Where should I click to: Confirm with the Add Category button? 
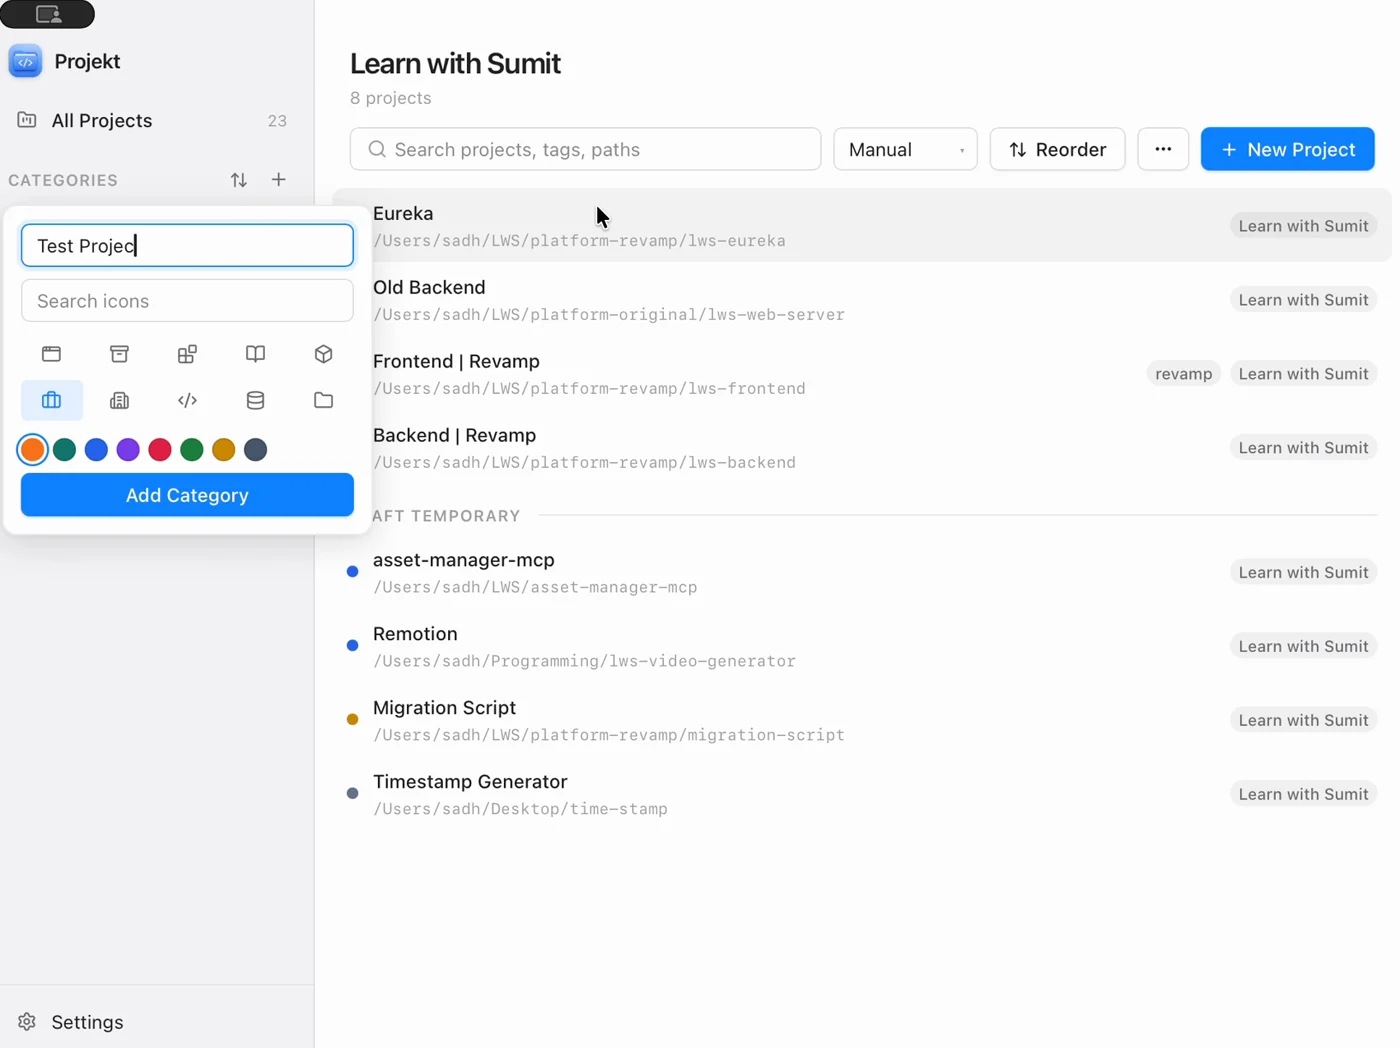187,495
